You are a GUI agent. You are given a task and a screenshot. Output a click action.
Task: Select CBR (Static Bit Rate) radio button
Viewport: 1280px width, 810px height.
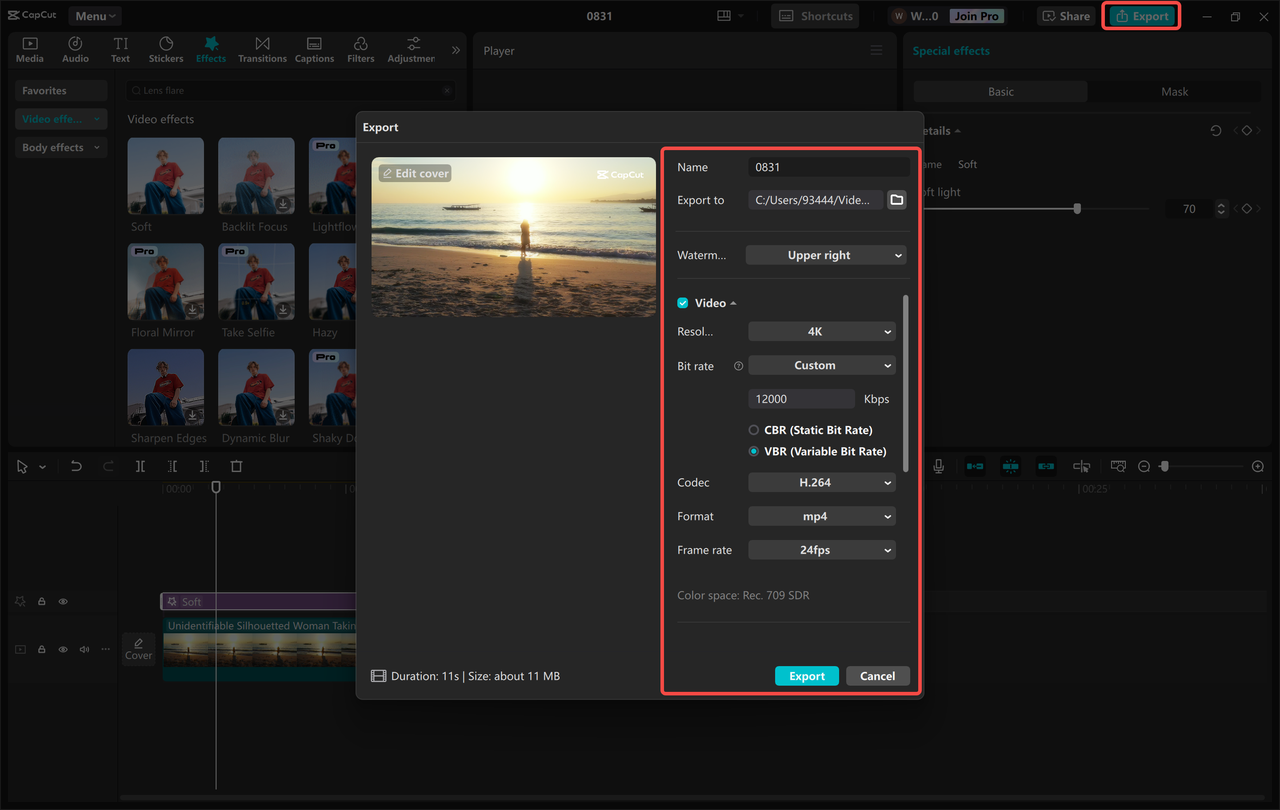752,429
